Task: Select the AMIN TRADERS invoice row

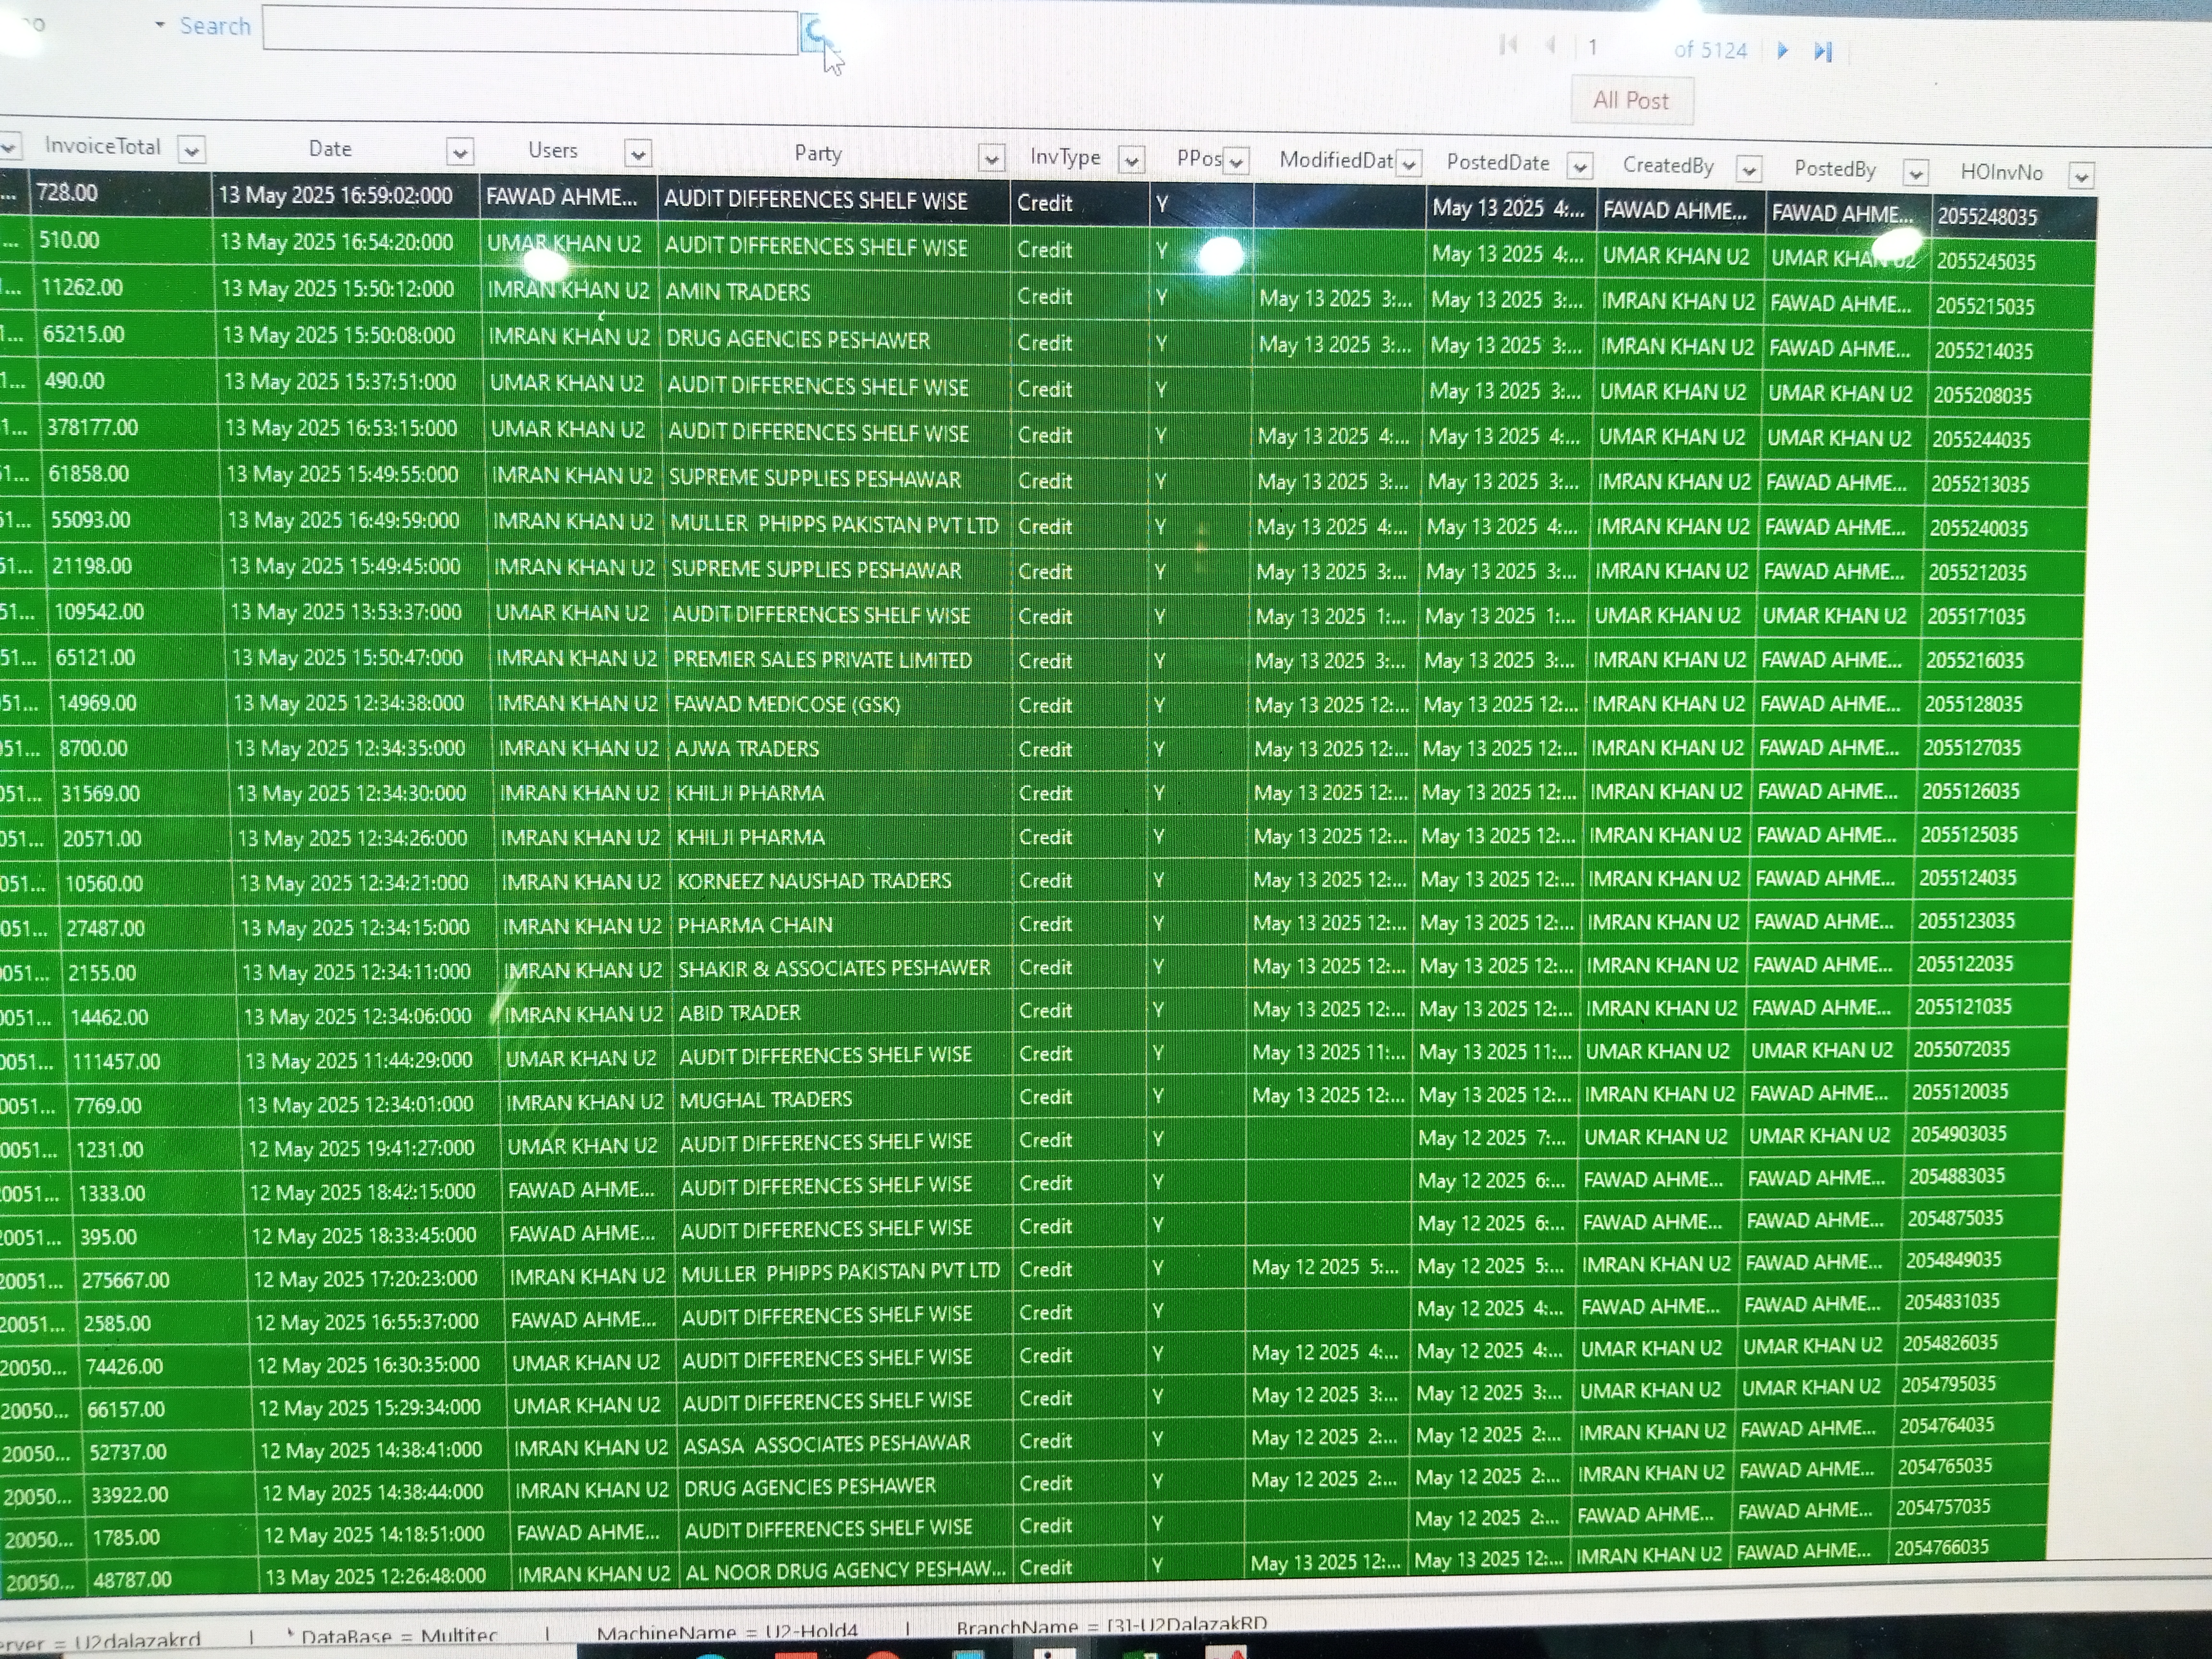Action: 738,293
